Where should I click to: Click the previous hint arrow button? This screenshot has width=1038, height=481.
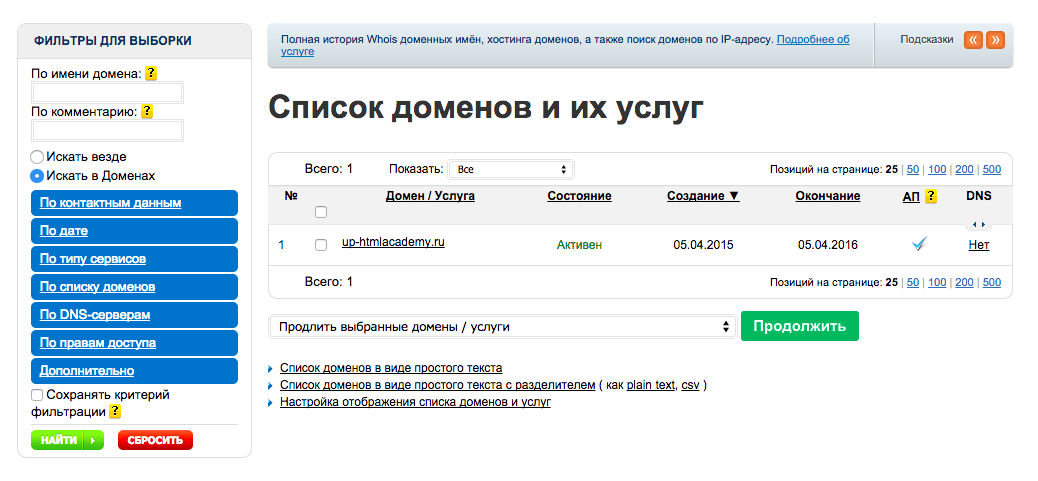(x=973, y=40)
